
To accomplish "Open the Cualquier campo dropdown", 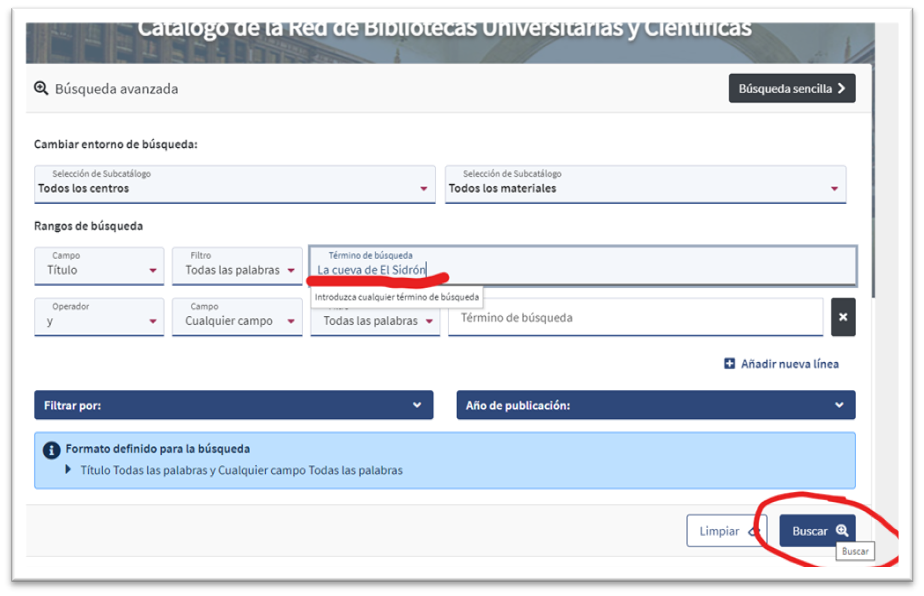I will pyautogui.click(x=237, y=320).
